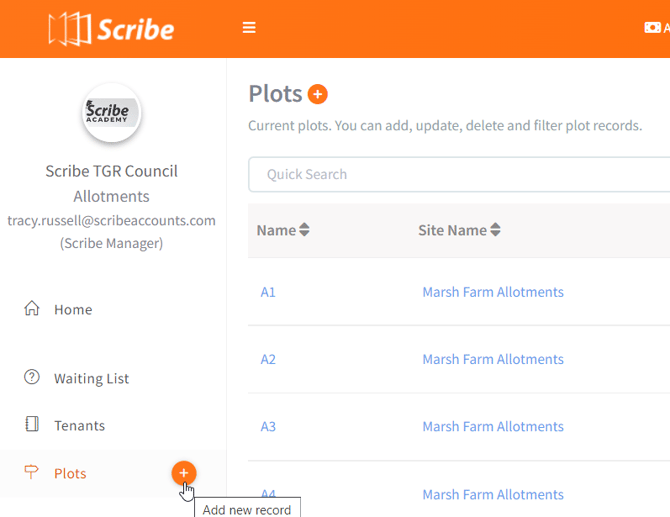Screen dimensions: 670x517
Task: Open the Tenants menu item
Action: point(79,426)
